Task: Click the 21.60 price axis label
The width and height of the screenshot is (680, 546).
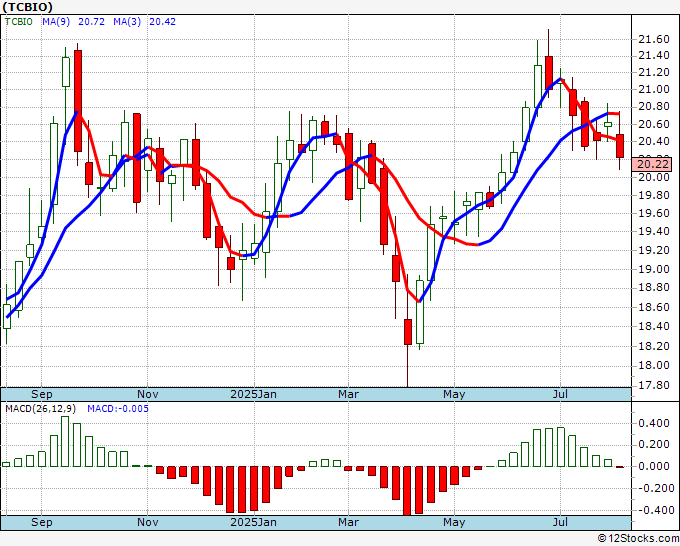Action: point(654,39)
